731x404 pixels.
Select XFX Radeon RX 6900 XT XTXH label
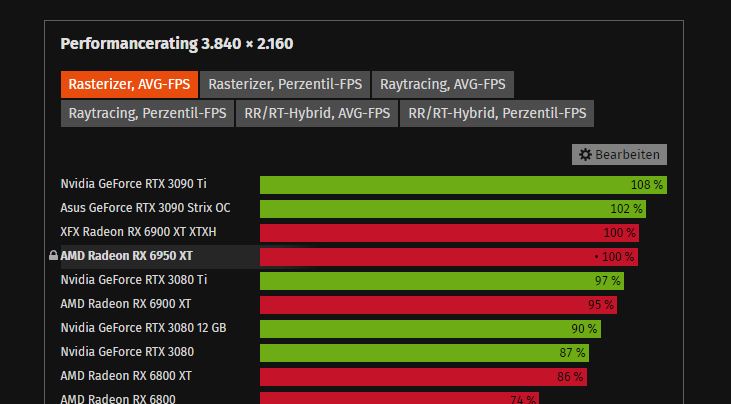tap(138, 232)
